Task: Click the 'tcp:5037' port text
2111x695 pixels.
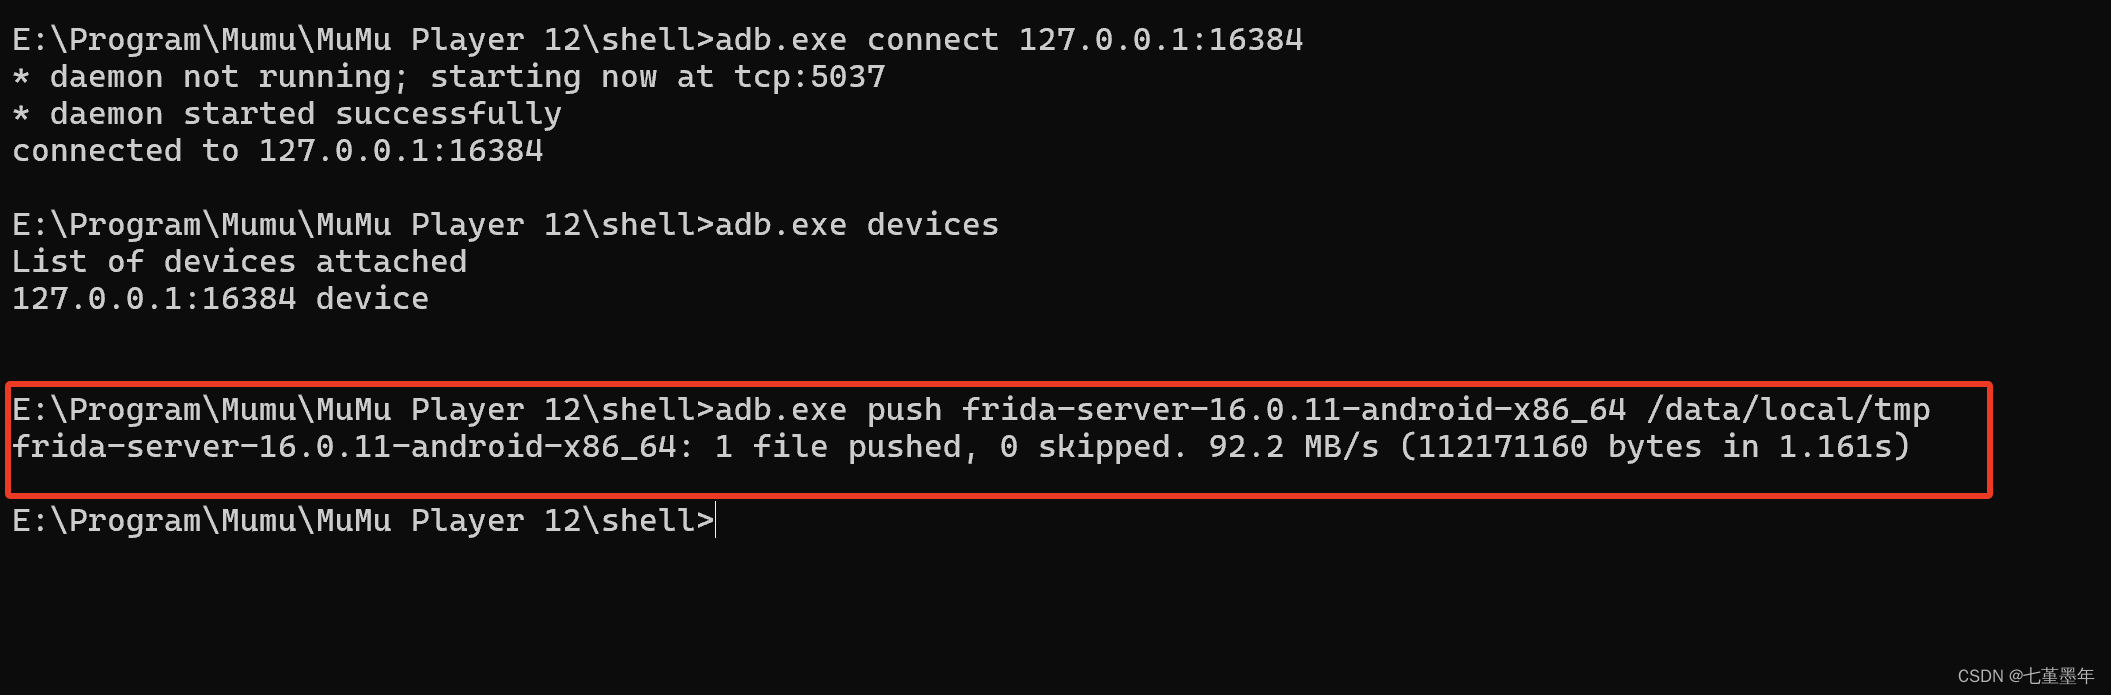Action: 809,77
